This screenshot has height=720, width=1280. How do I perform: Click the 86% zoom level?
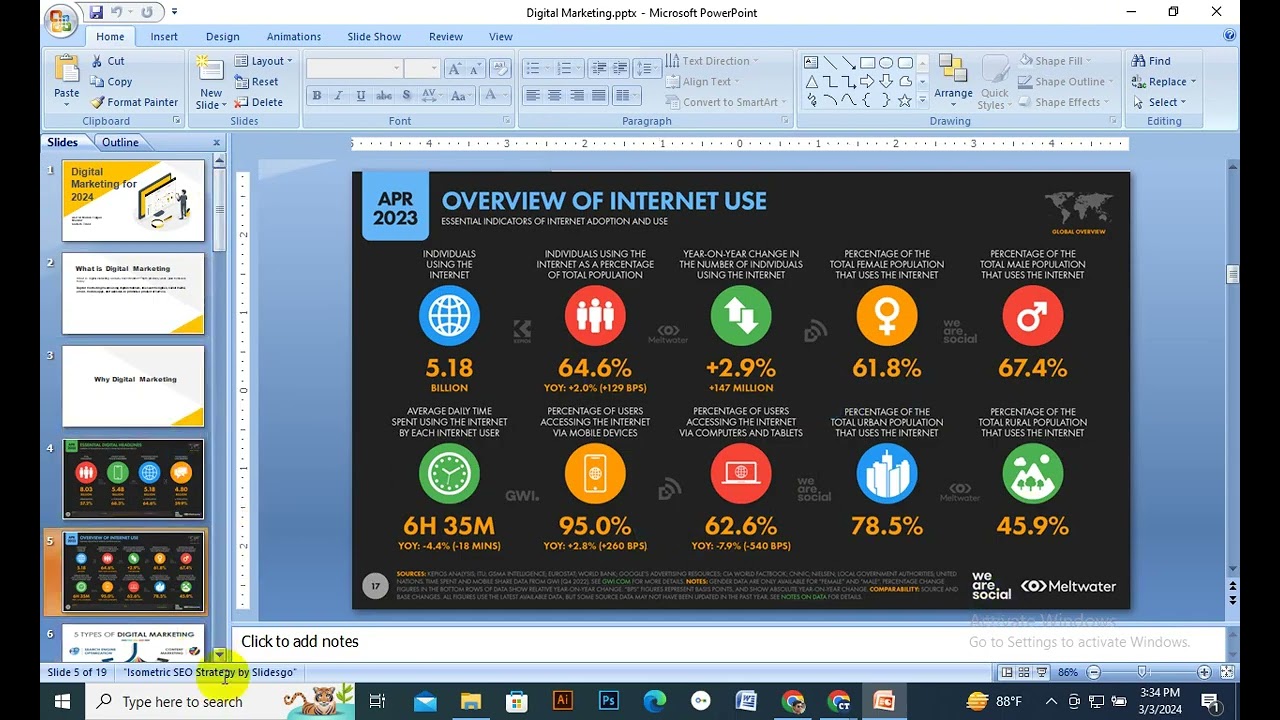1068,672
